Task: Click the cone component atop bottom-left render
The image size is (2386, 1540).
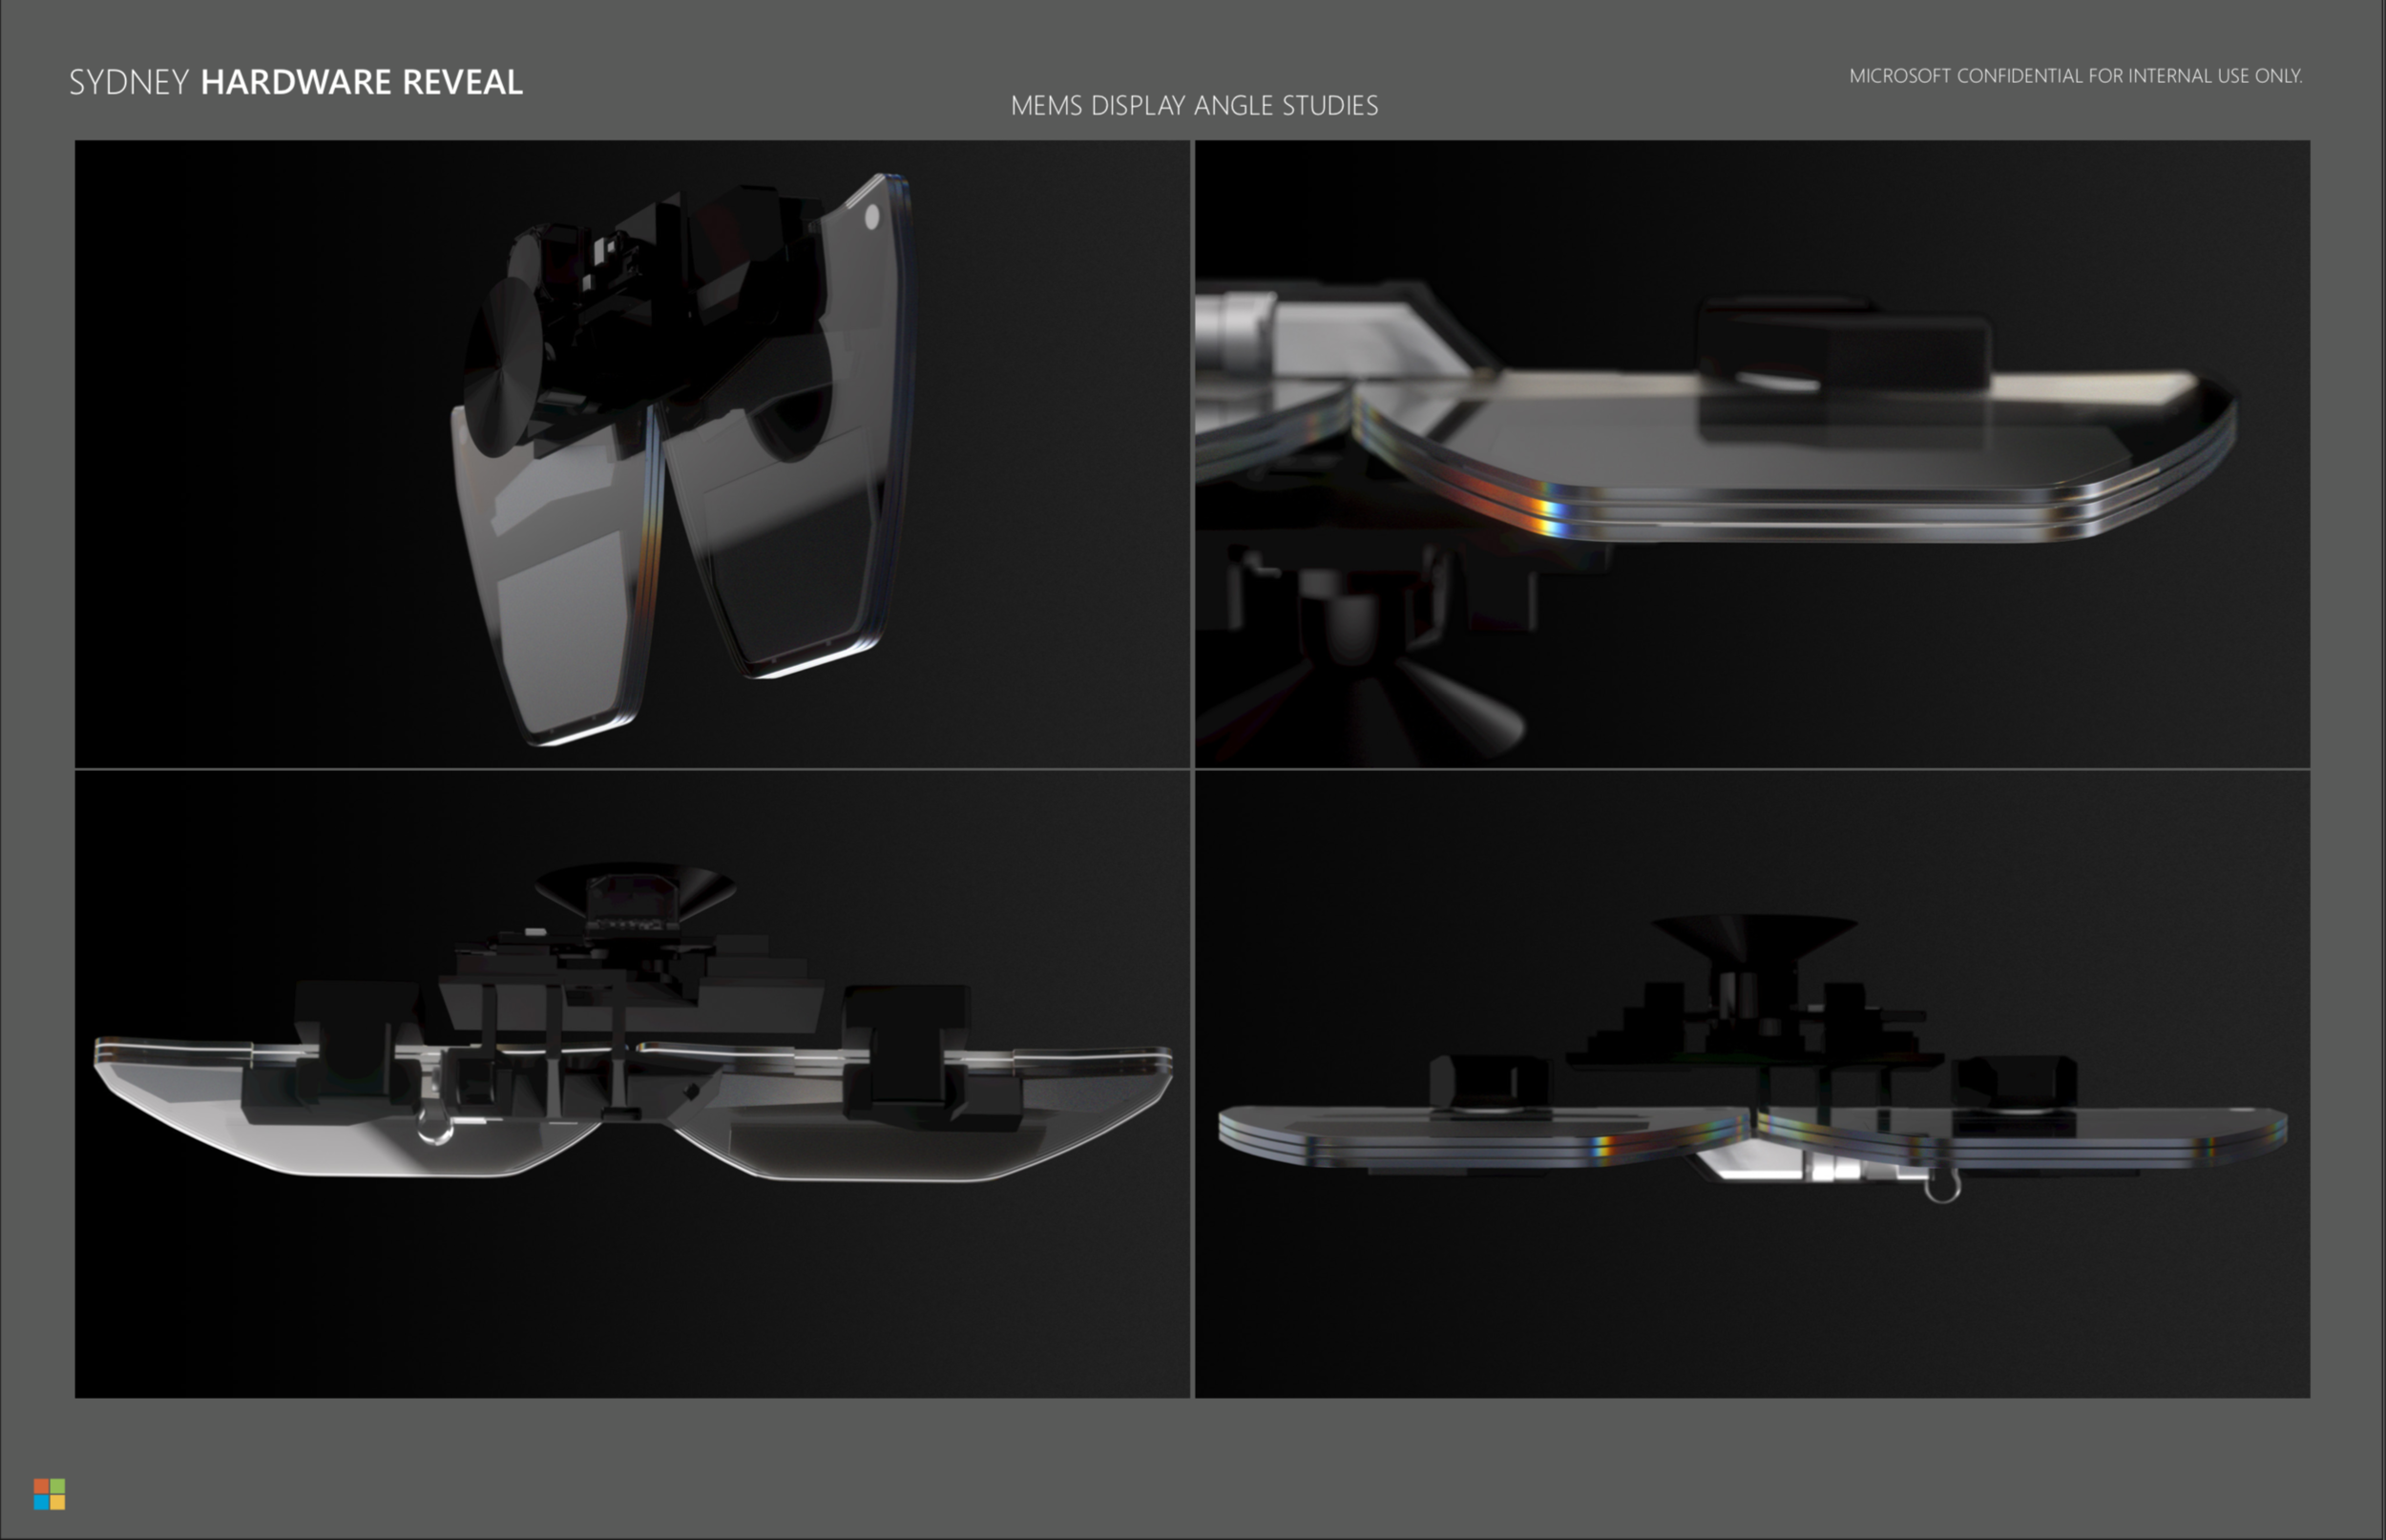Action: point(635,885)
